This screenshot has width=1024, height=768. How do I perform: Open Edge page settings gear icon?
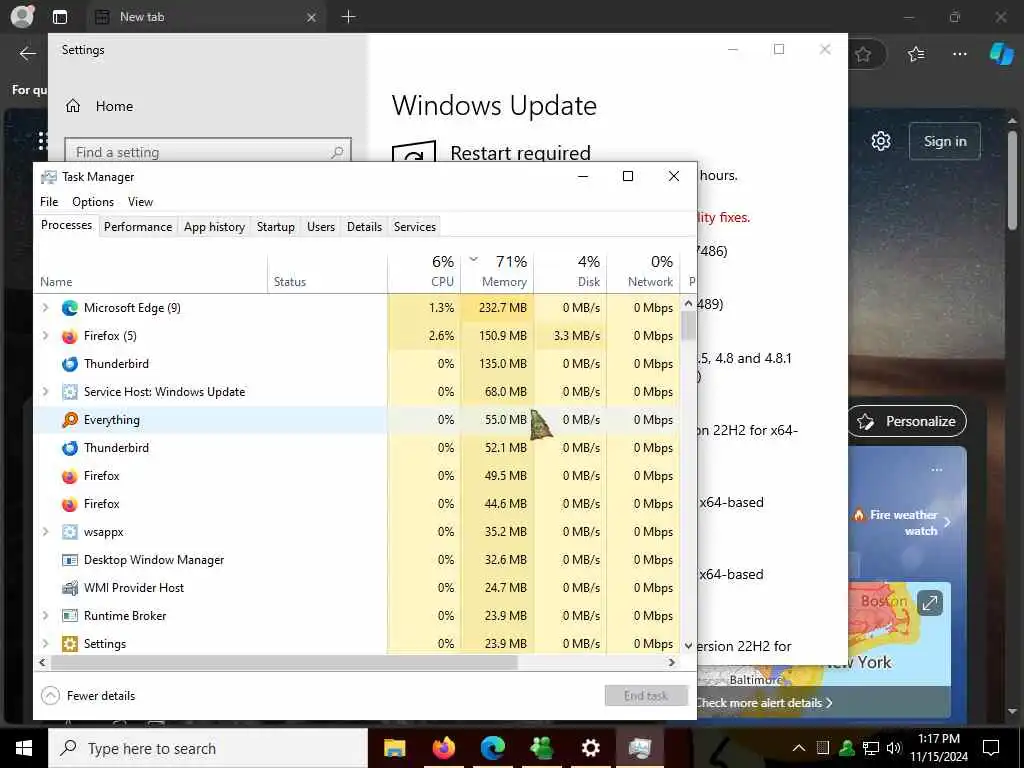click(x=881, y=141)
